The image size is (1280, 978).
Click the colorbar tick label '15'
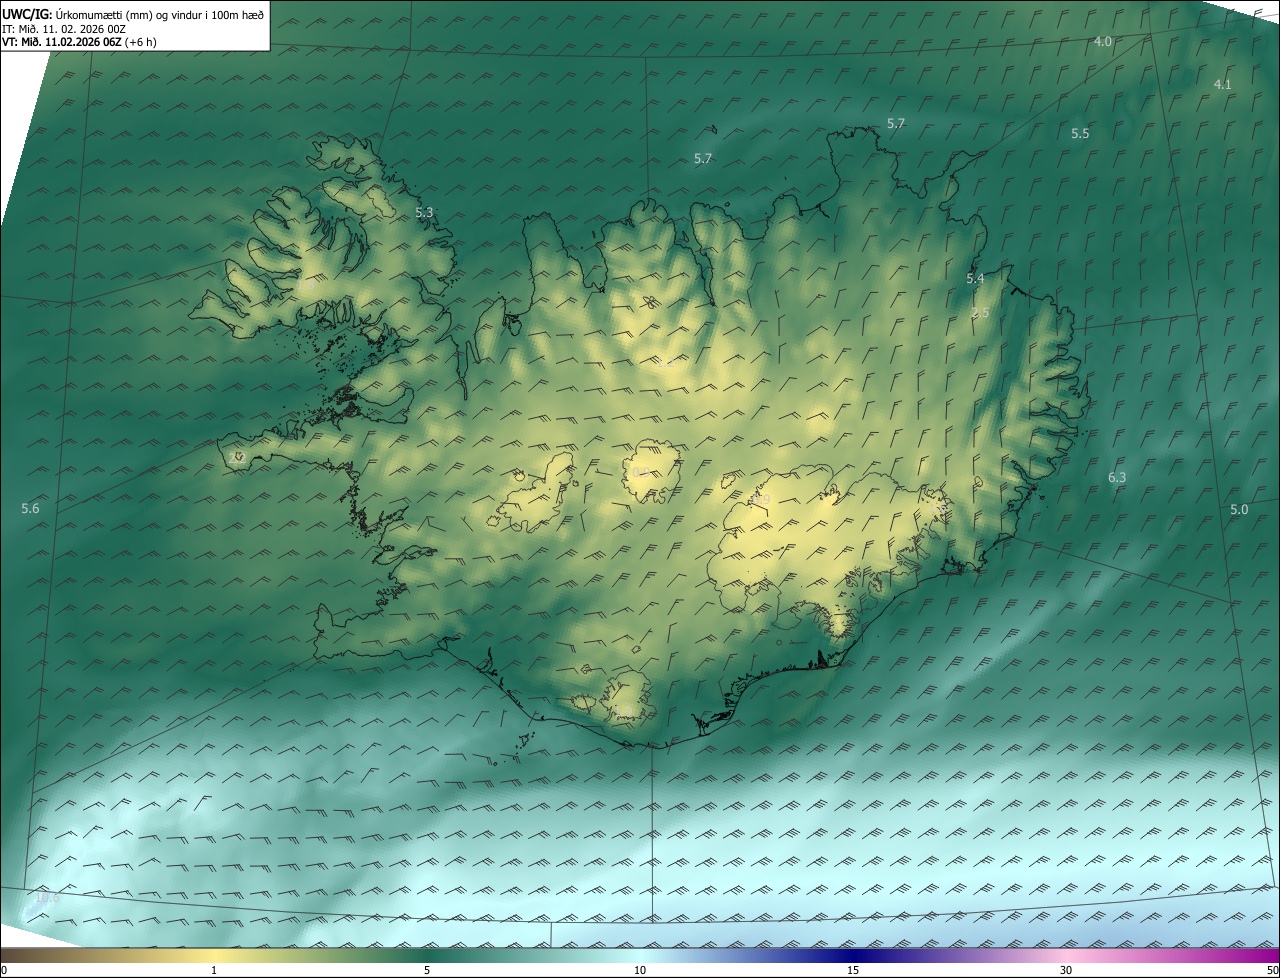[x=853, y=970]
